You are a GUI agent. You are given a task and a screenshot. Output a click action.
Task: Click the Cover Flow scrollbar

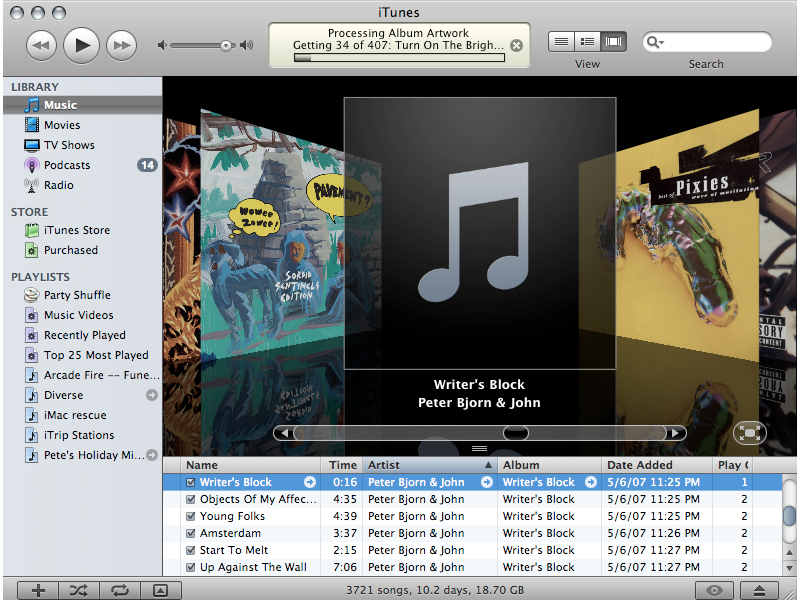[515, 432]
